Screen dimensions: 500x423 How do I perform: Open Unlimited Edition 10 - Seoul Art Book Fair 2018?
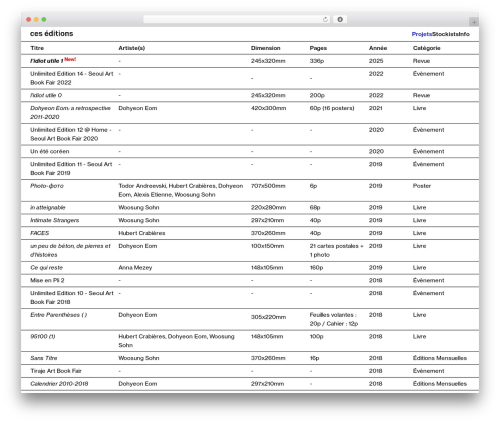[x=72, y=297]
